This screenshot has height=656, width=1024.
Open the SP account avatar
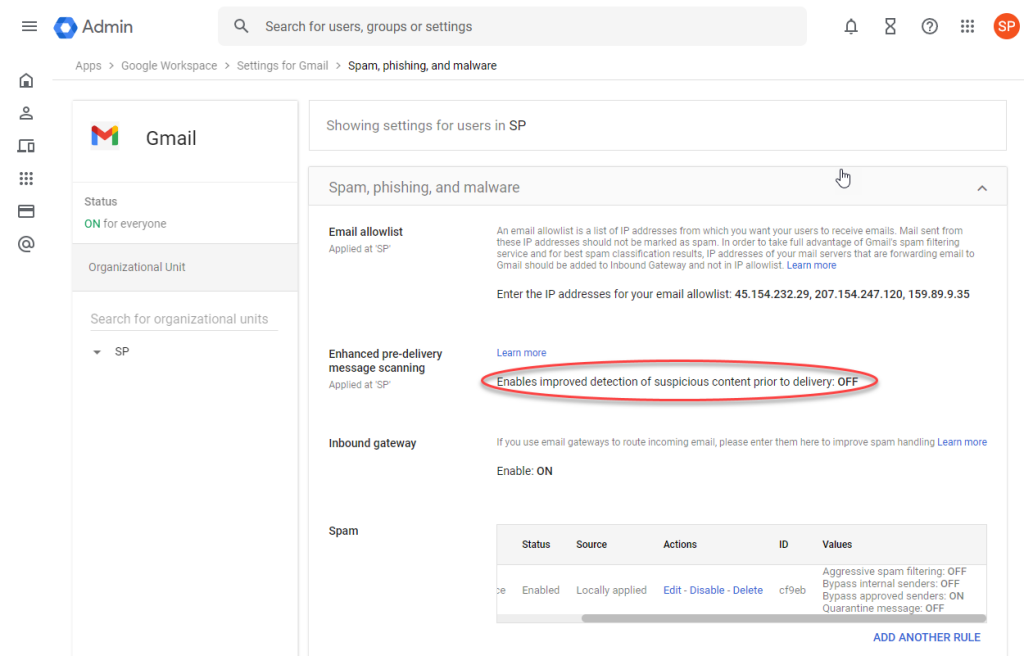tap(1005, 27)
